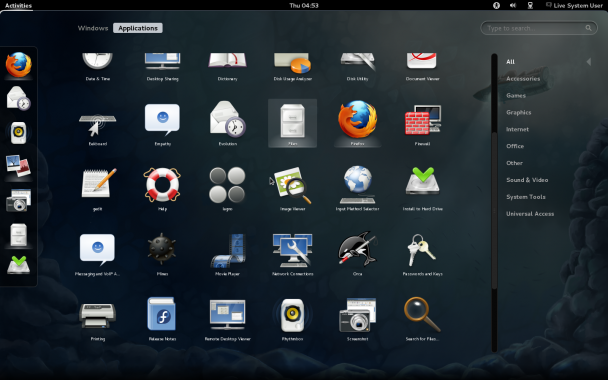Filter apps by Games category

point(516,95)
